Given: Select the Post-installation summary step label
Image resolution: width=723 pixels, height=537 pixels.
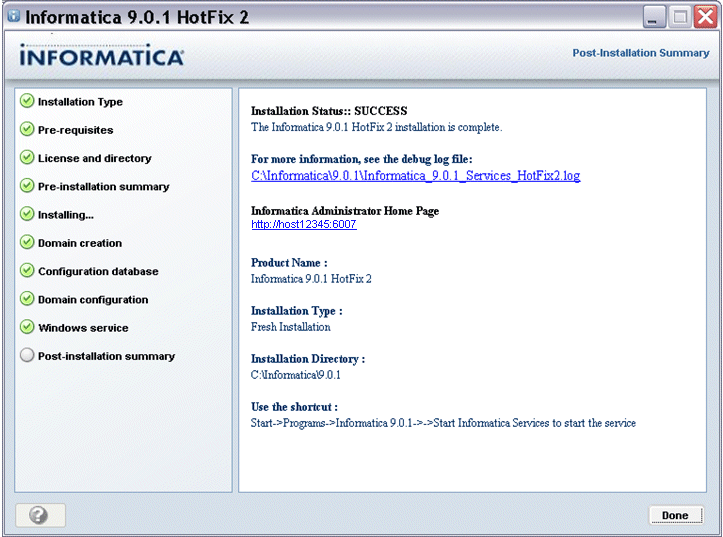Looking at the screenshot, I should coord(107,356).
